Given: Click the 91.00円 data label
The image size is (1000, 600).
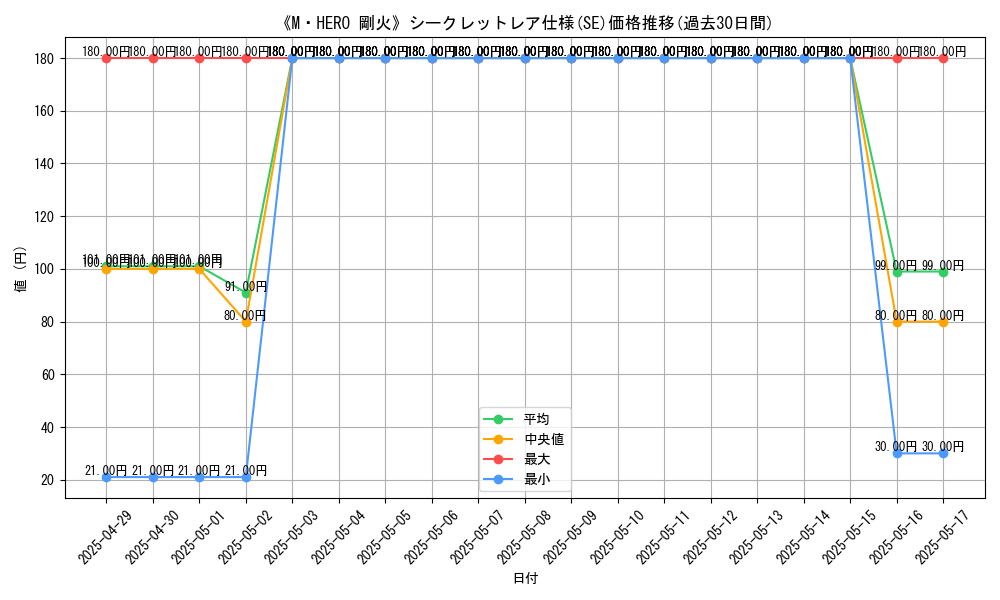Looking at the screenshot, I should coord(246,287).
